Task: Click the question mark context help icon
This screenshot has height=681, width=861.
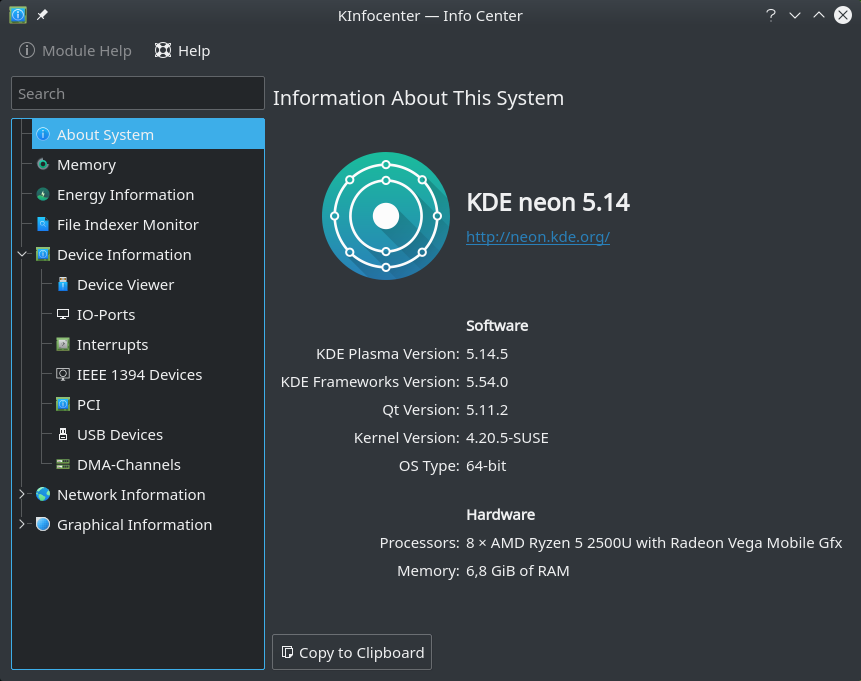Action: tap(771, 15)
